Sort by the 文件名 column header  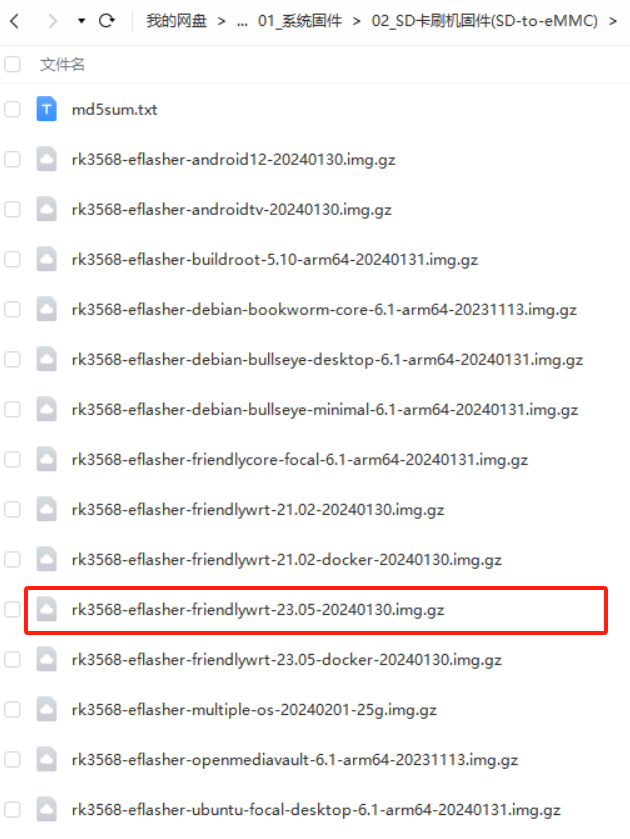tap(62, 64)
